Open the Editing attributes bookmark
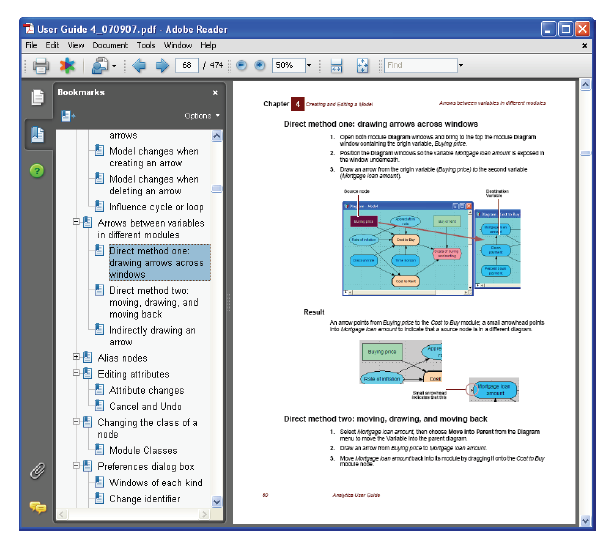Screen dimensions: 606x544 pos(133,374)
